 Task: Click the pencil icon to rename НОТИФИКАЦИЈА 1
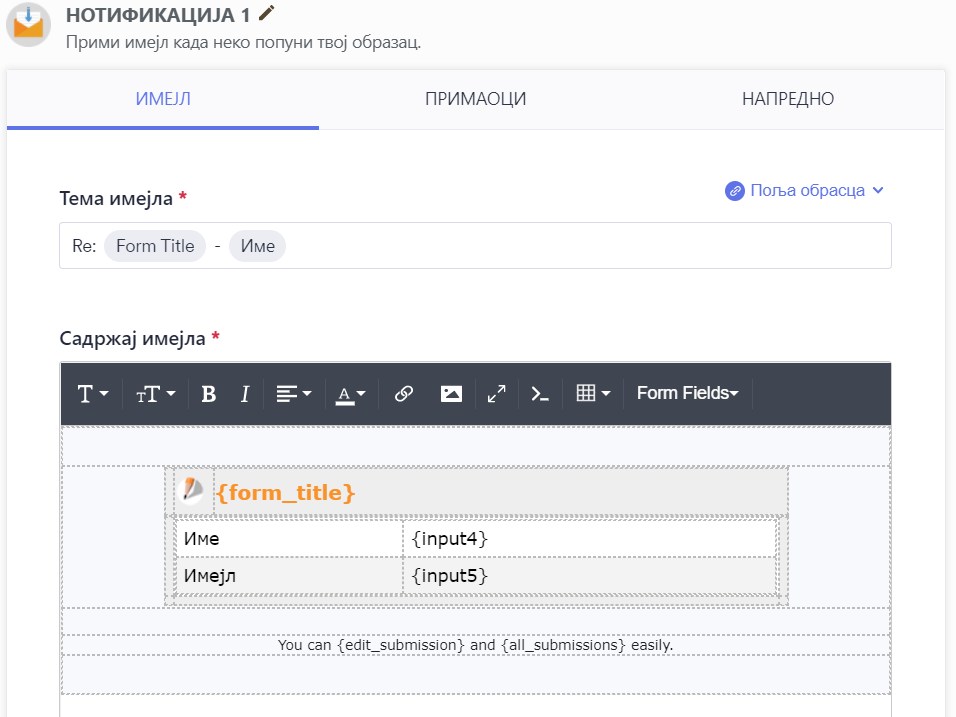[x=266, y=13]
